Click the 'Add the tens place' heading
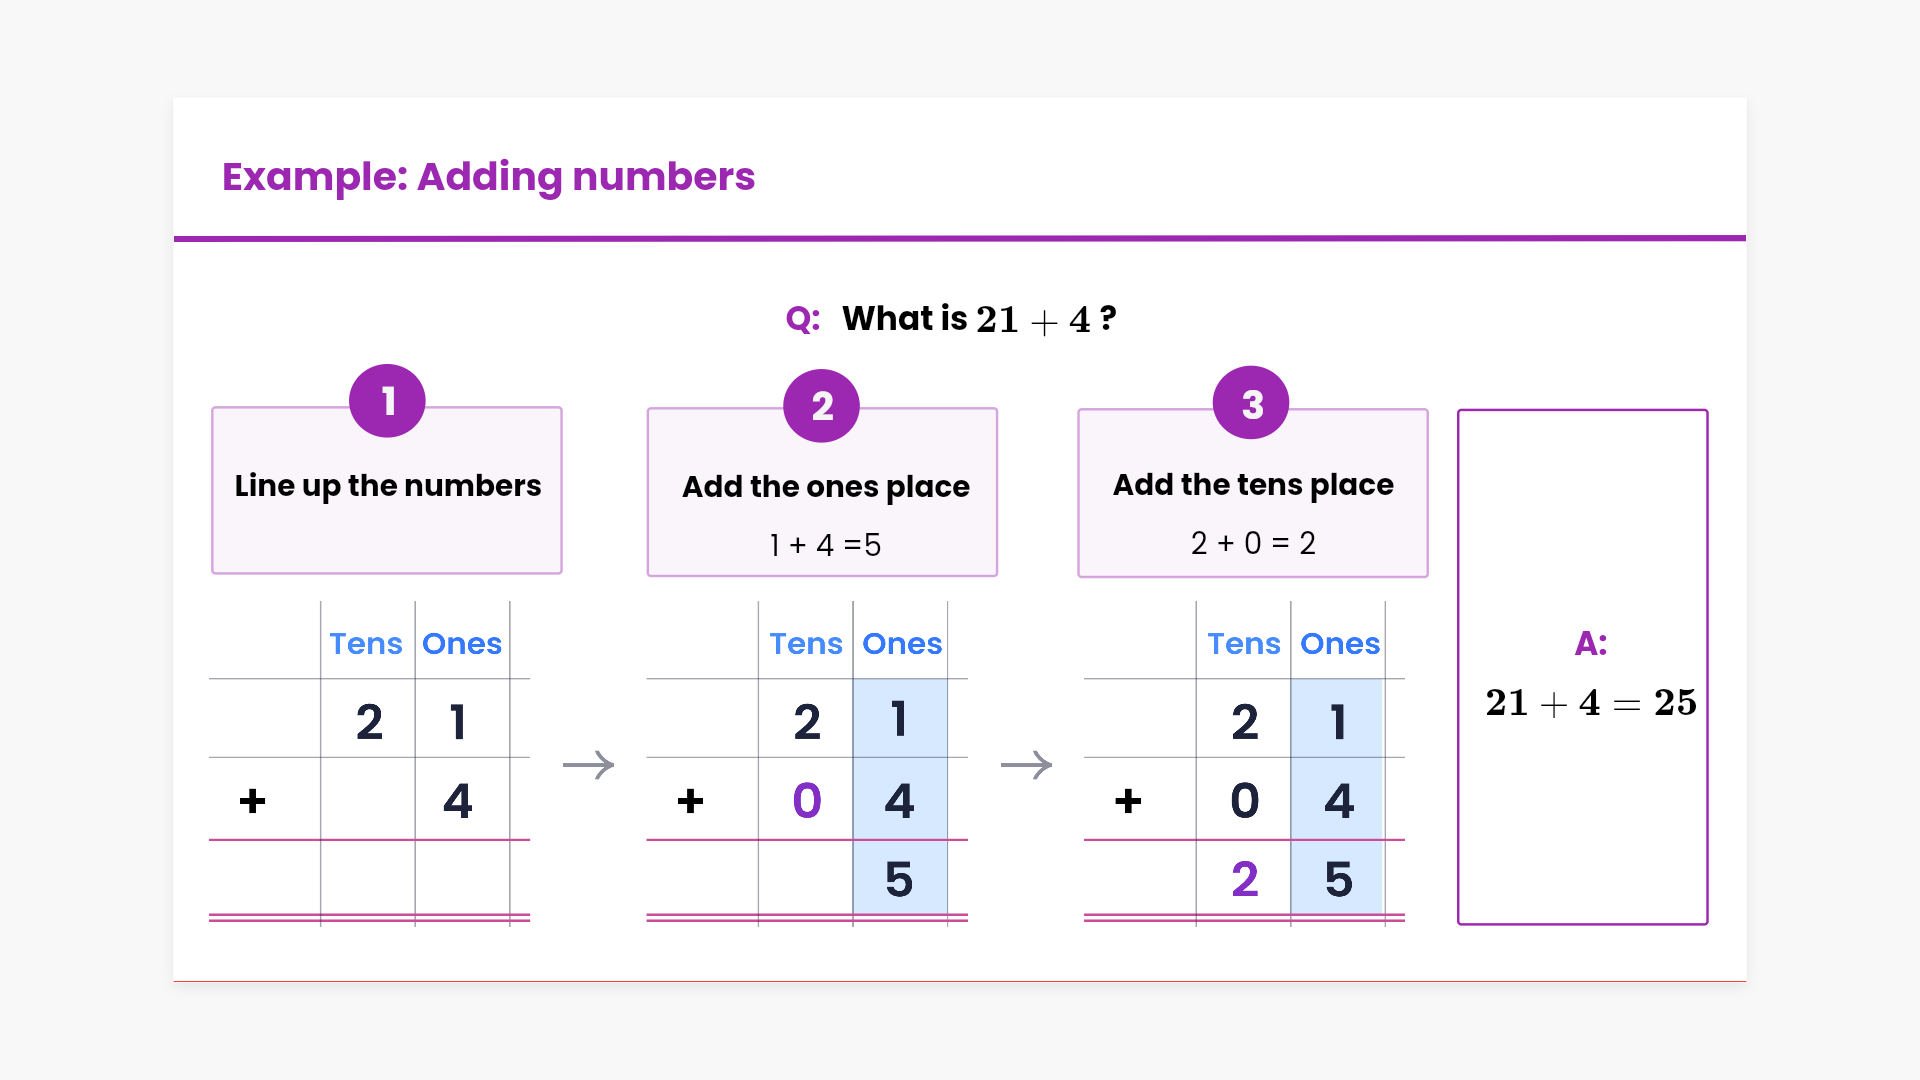1920x1080 pixels. click(x=1252, y=485)
